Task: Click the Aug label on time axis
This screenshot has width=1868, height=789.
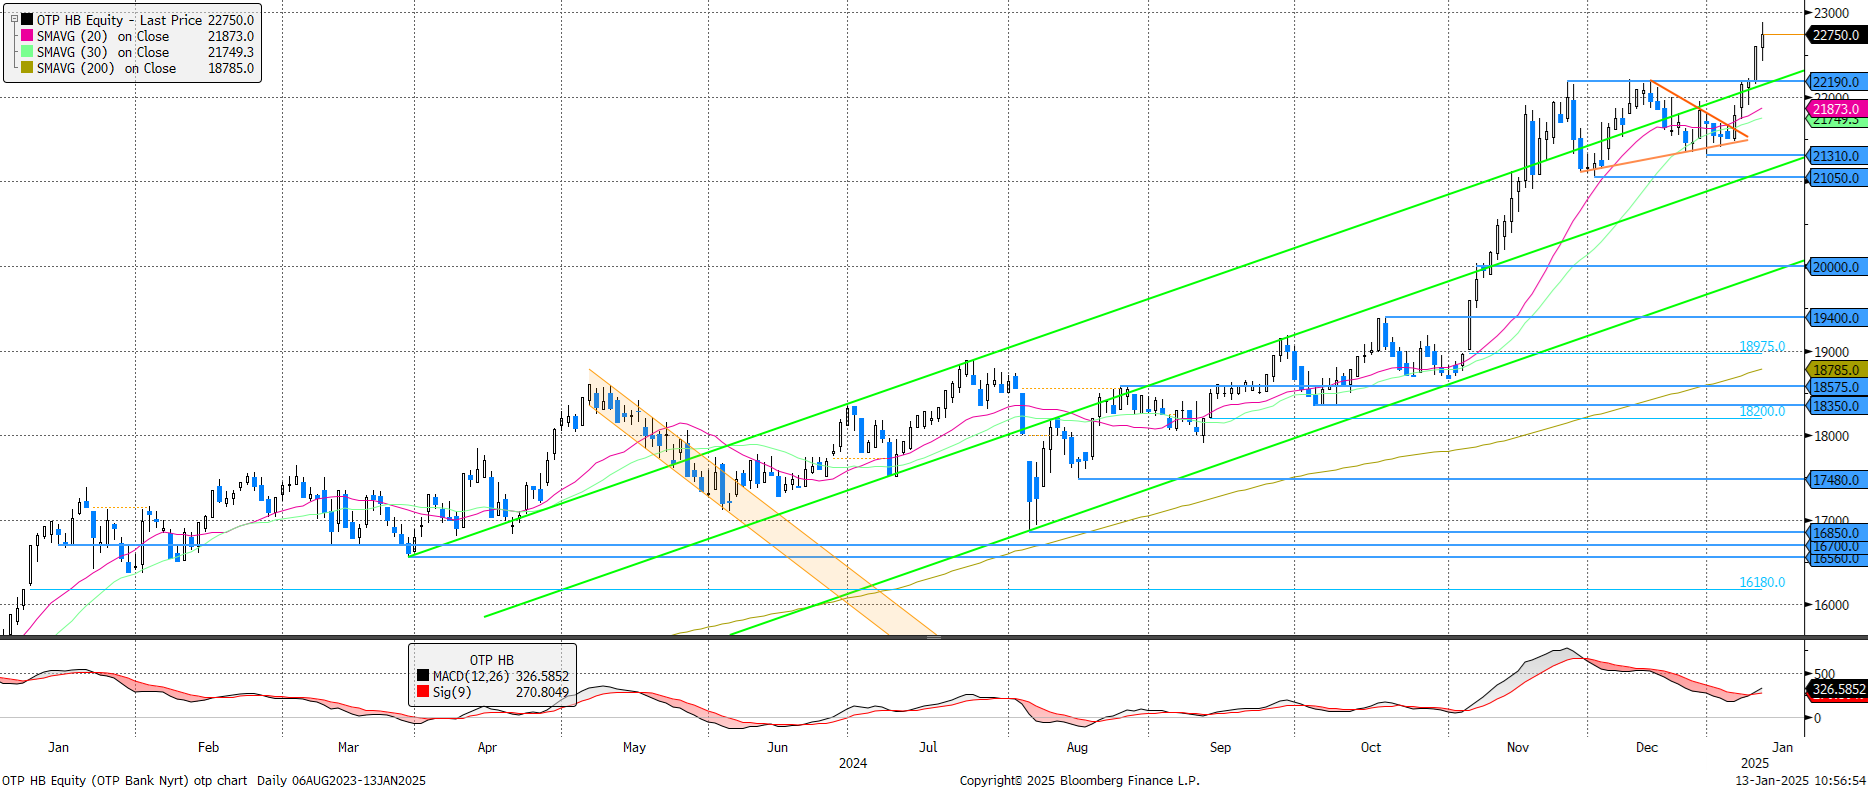Action: (x=1077, y=747)
